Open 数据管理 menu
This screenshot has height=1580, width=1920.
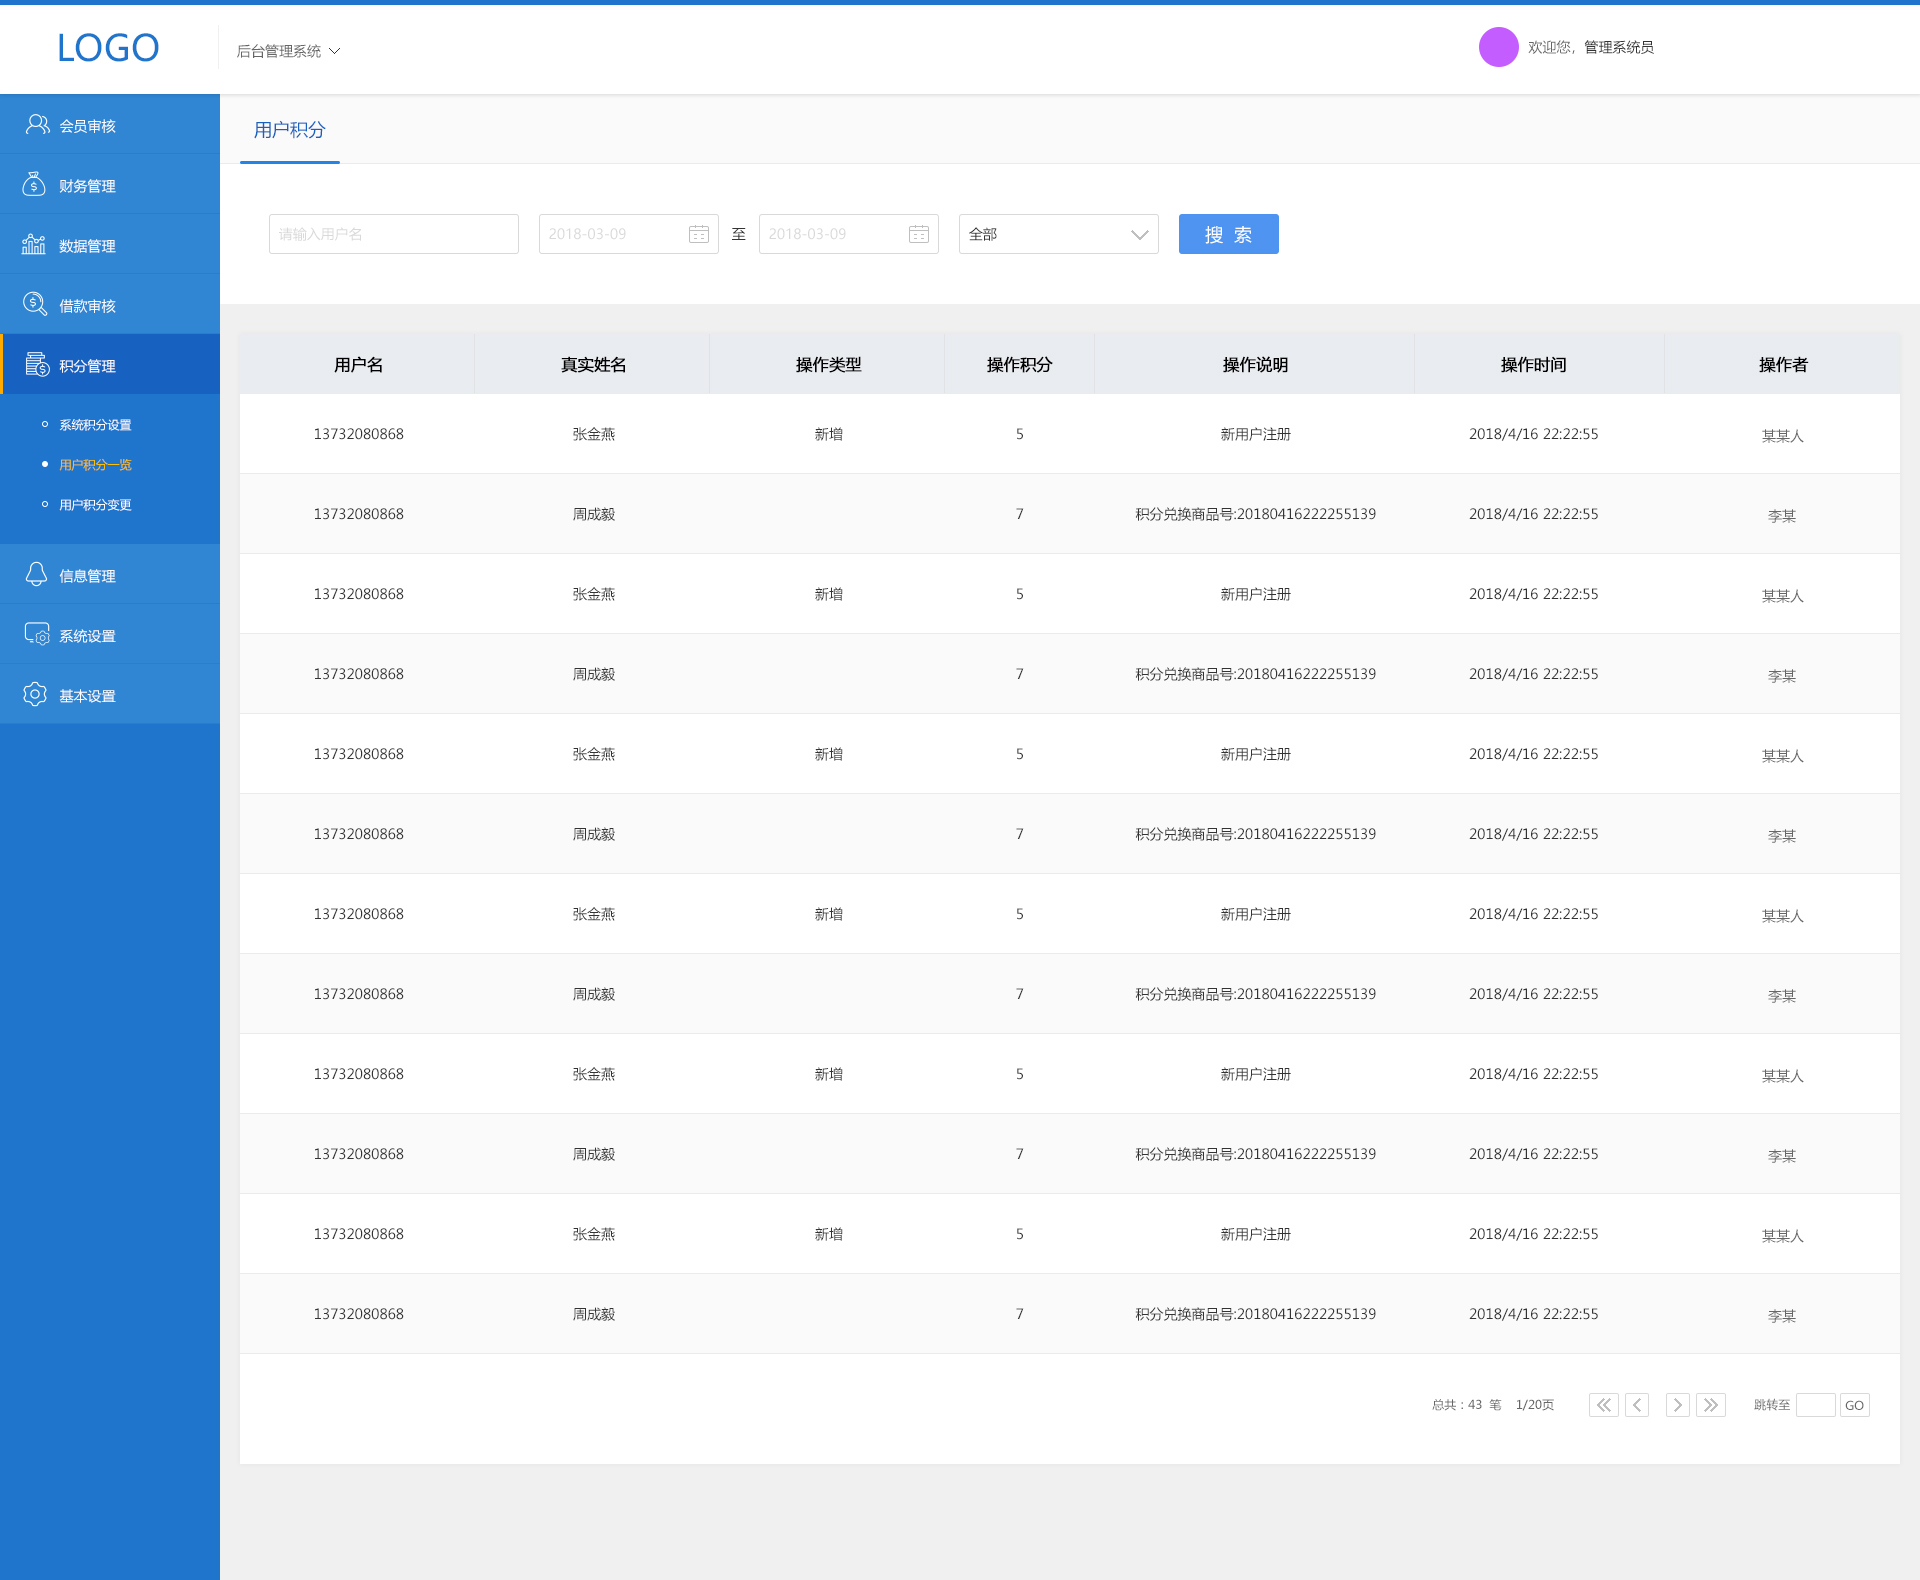click(110, 244)
